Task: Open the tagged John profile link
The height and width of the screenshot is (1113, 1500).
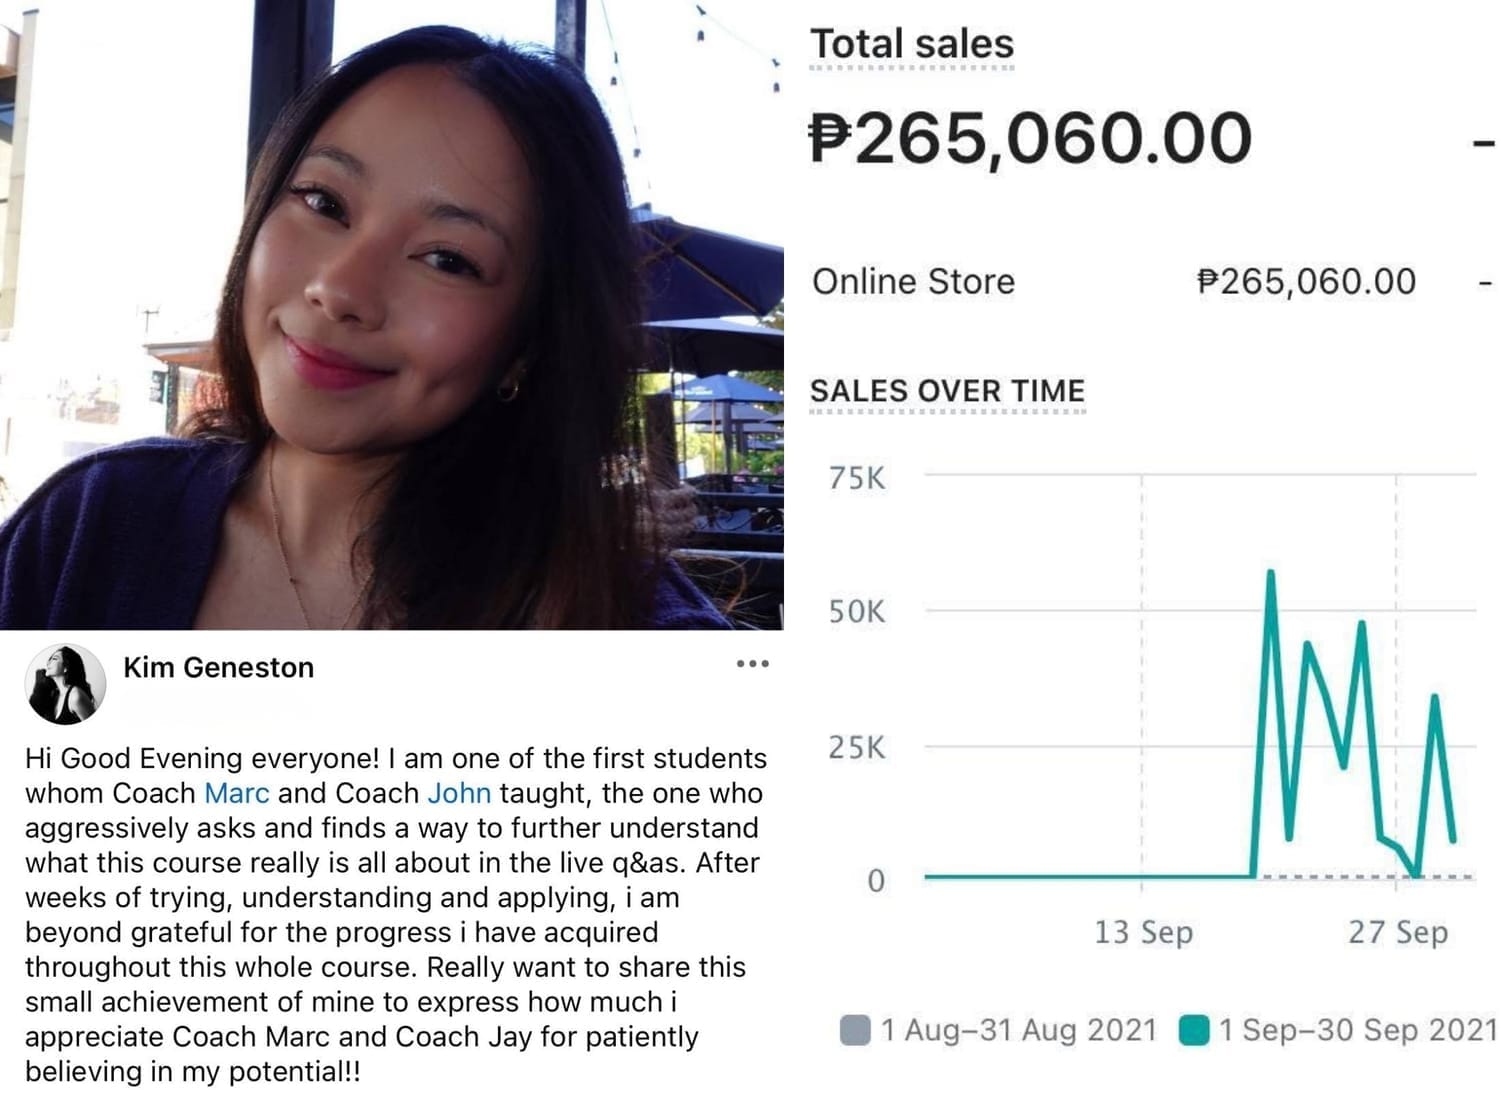Action: pos(459,793)
